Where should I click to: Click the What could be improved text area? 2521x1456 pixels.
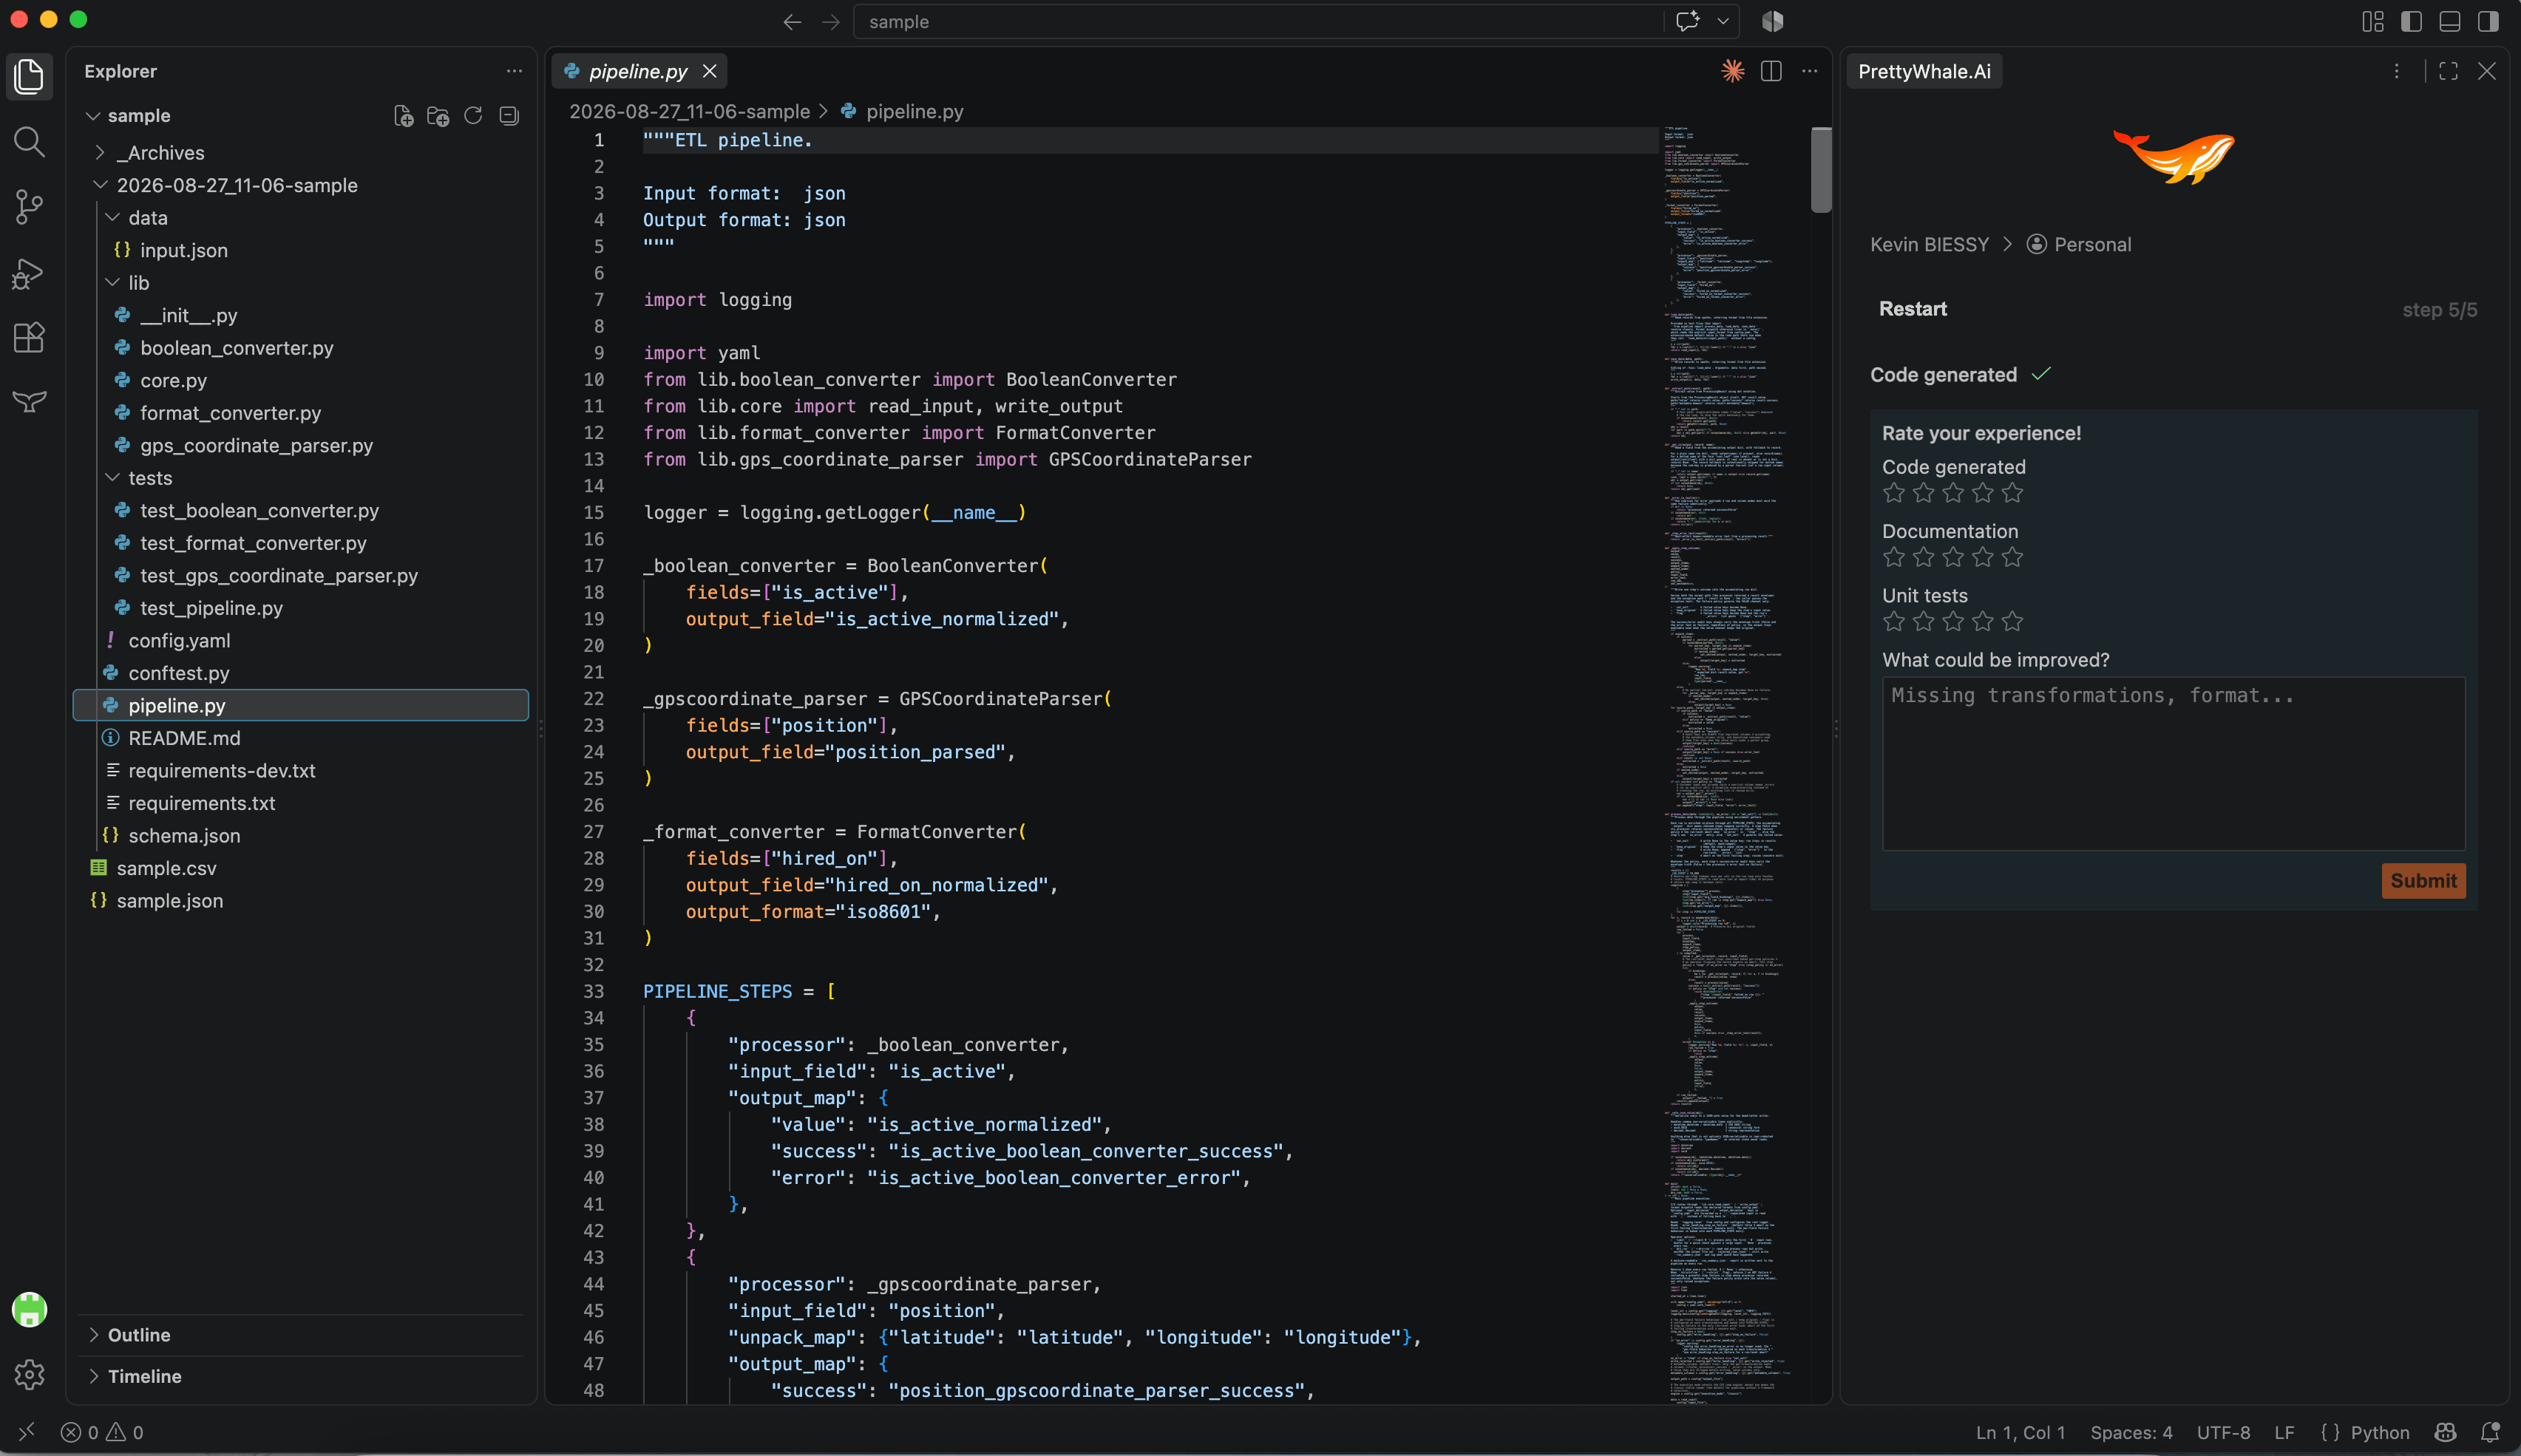pos(2173,764)
